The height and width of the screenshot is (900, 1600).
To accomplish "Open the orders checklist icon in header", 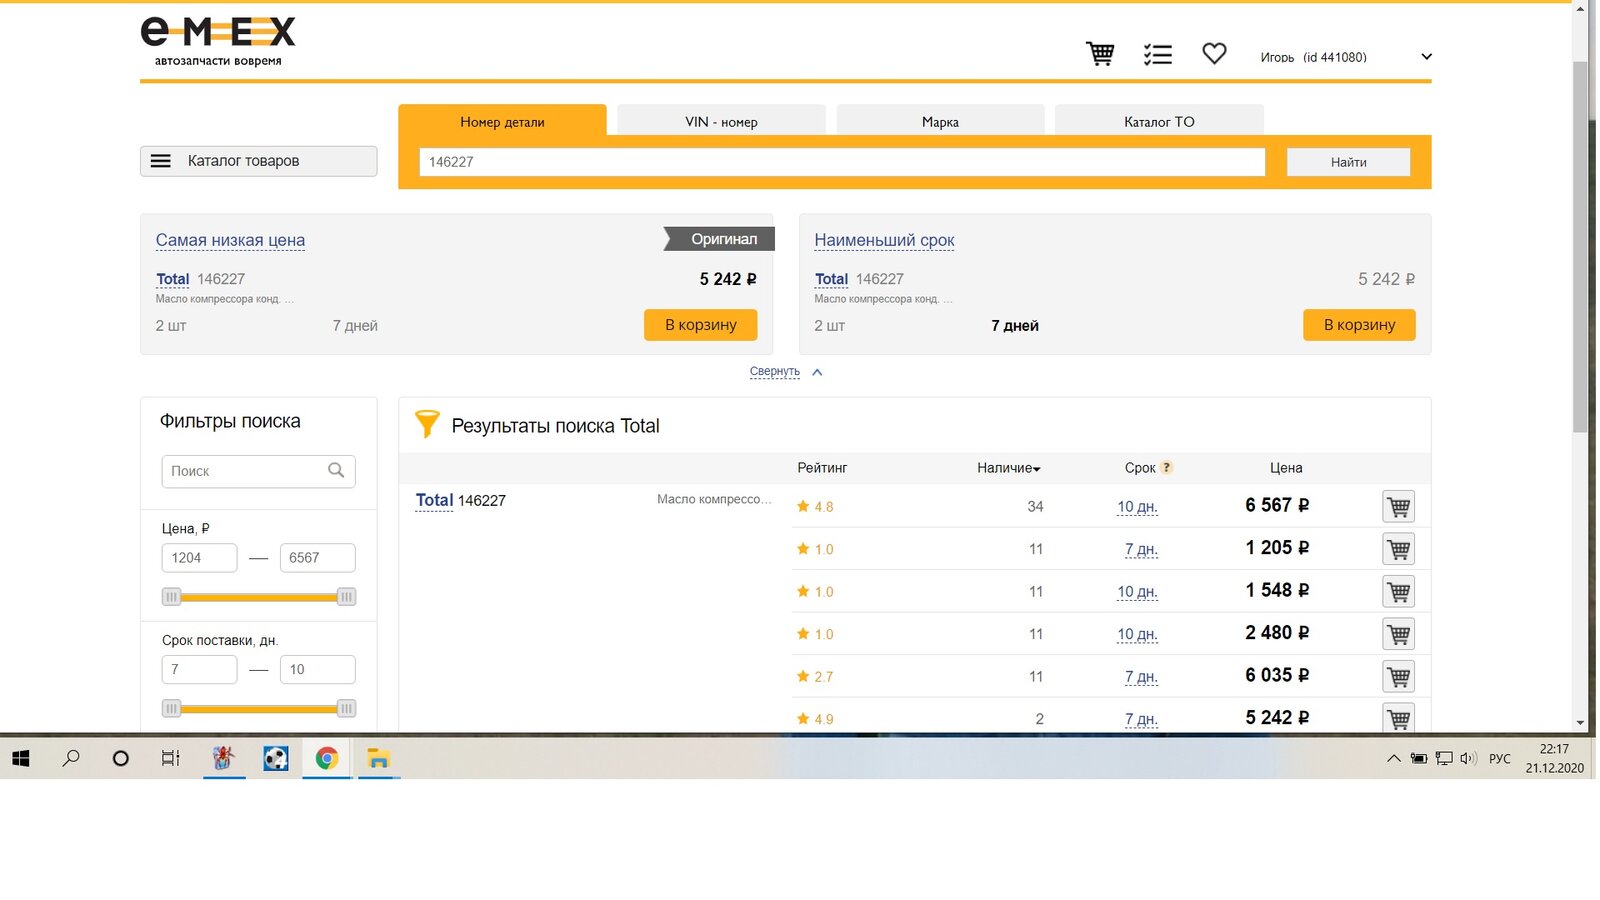I will click(1158, 55).
